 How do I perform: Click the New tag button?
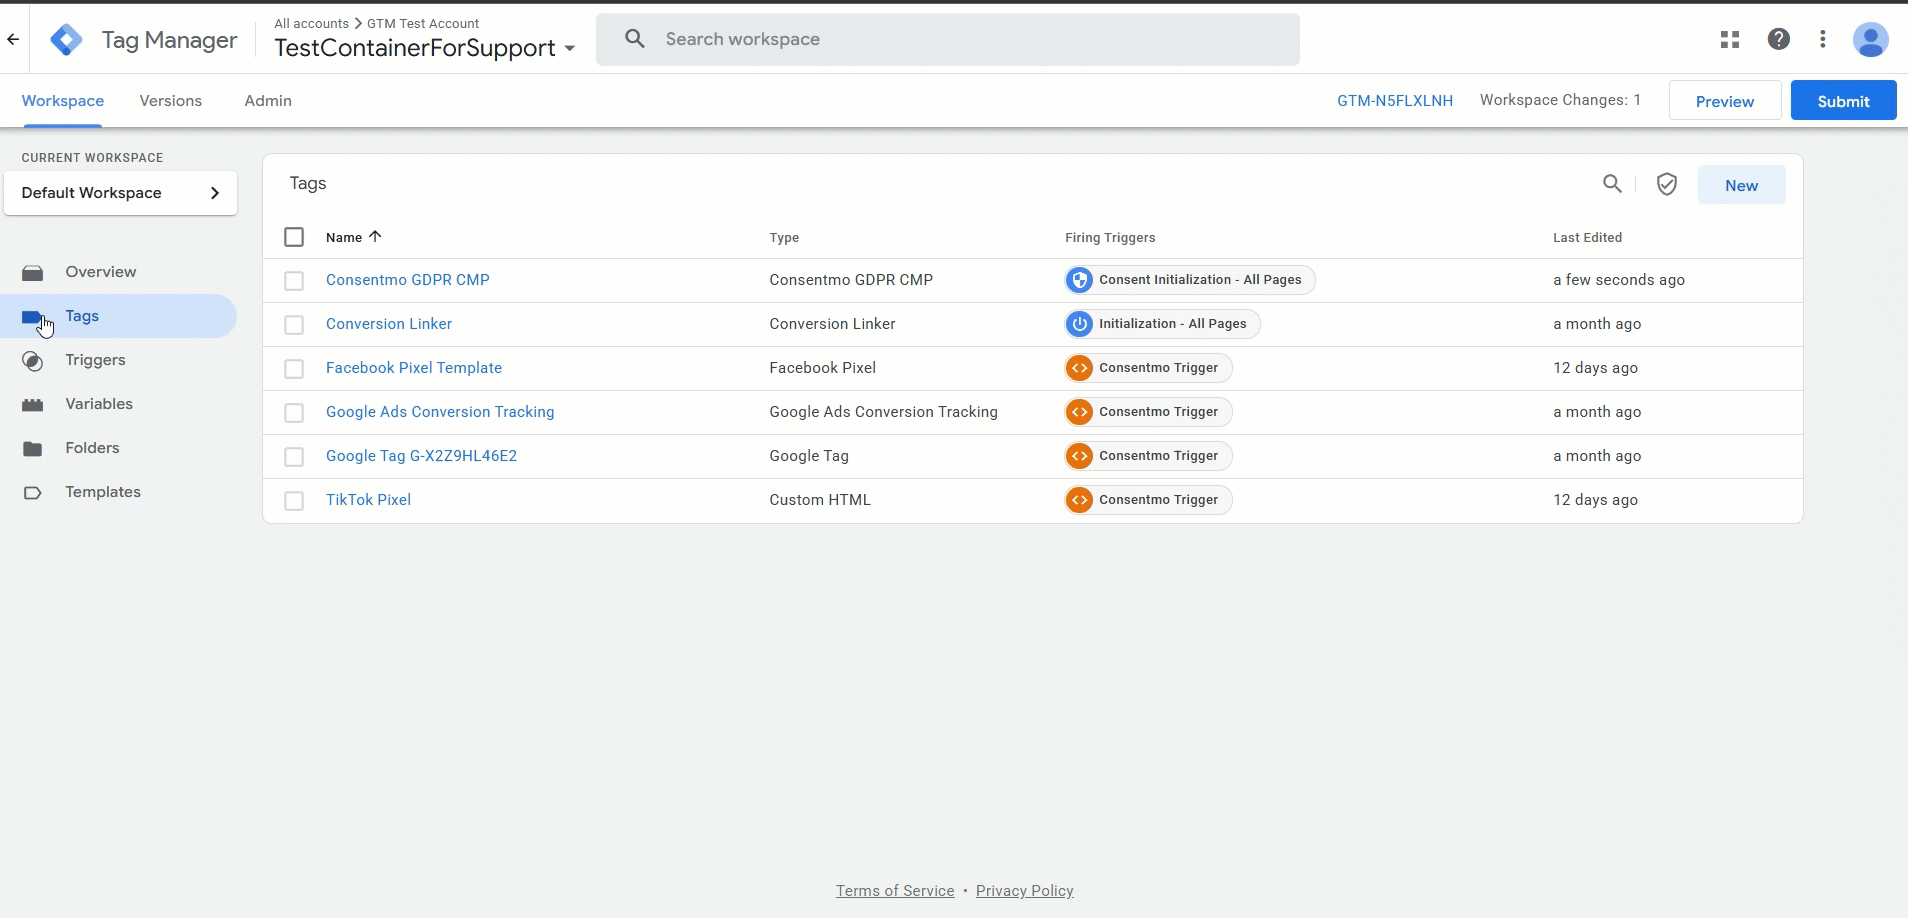[1741, 185]
